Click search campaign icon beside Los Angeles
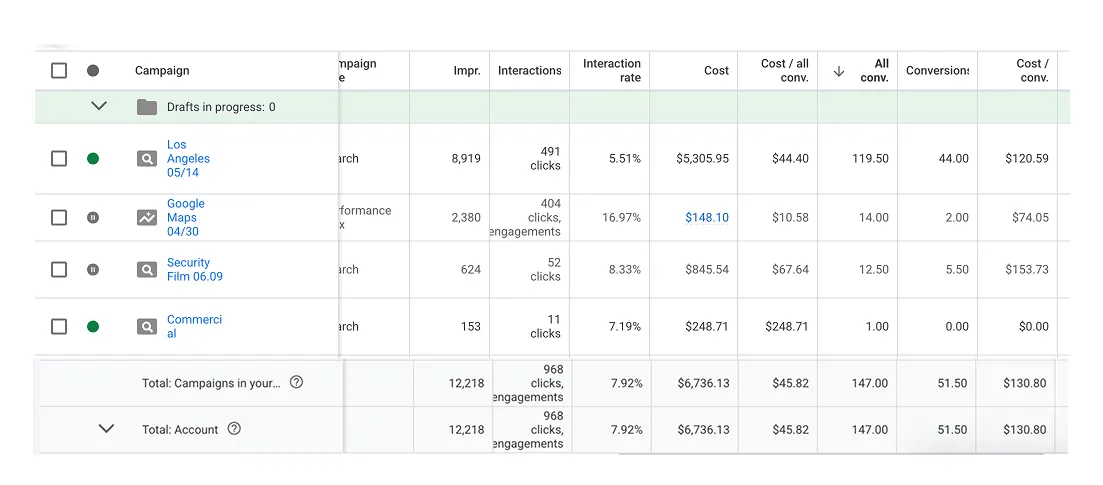1103x485 pixels. [147, 158]
